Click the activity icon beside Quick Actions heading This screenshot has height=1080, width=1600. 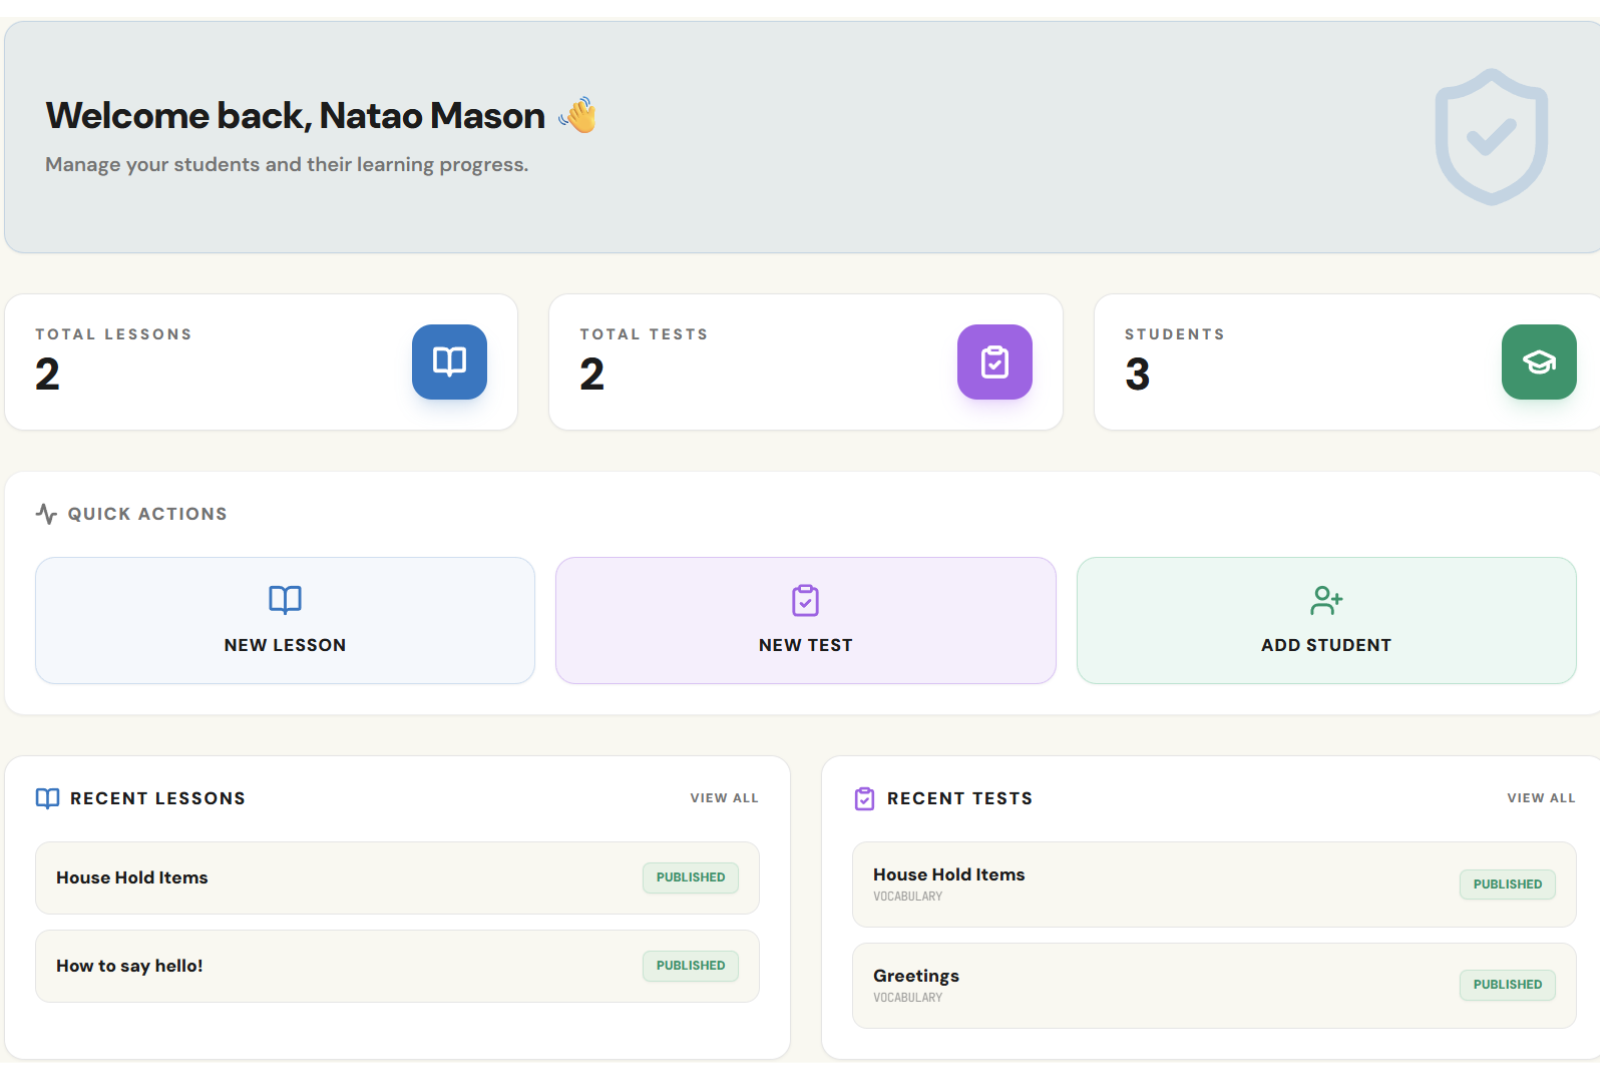pos(44,512)
